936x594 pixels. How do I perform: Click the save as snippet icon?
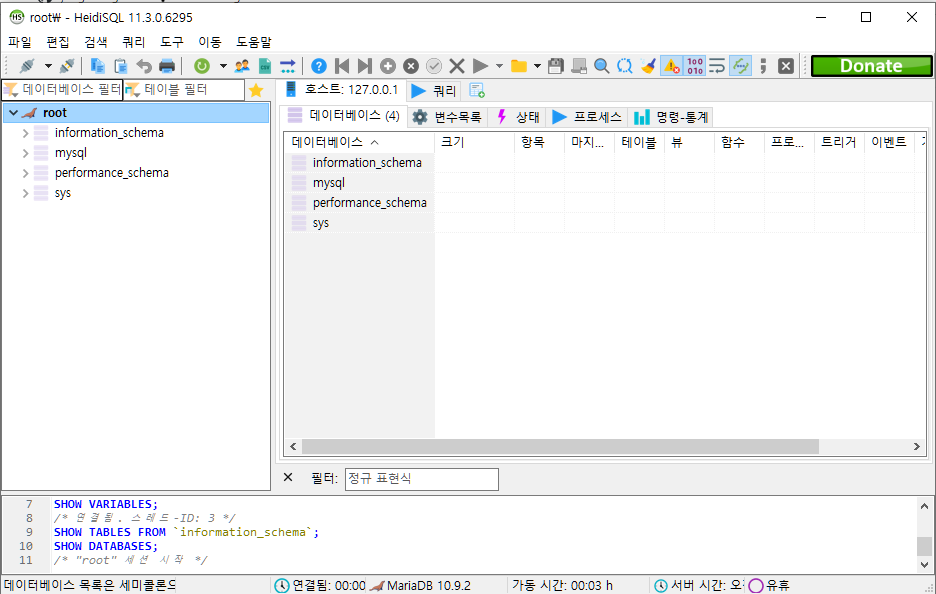(578, 66)
